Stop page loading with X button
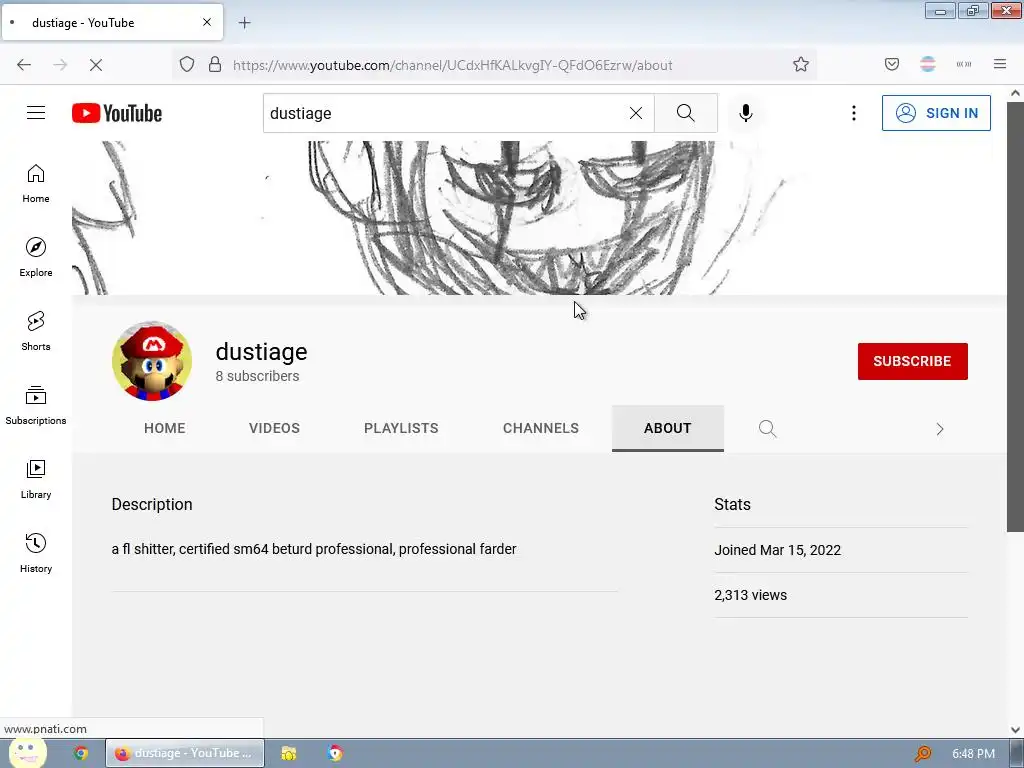 96,65
